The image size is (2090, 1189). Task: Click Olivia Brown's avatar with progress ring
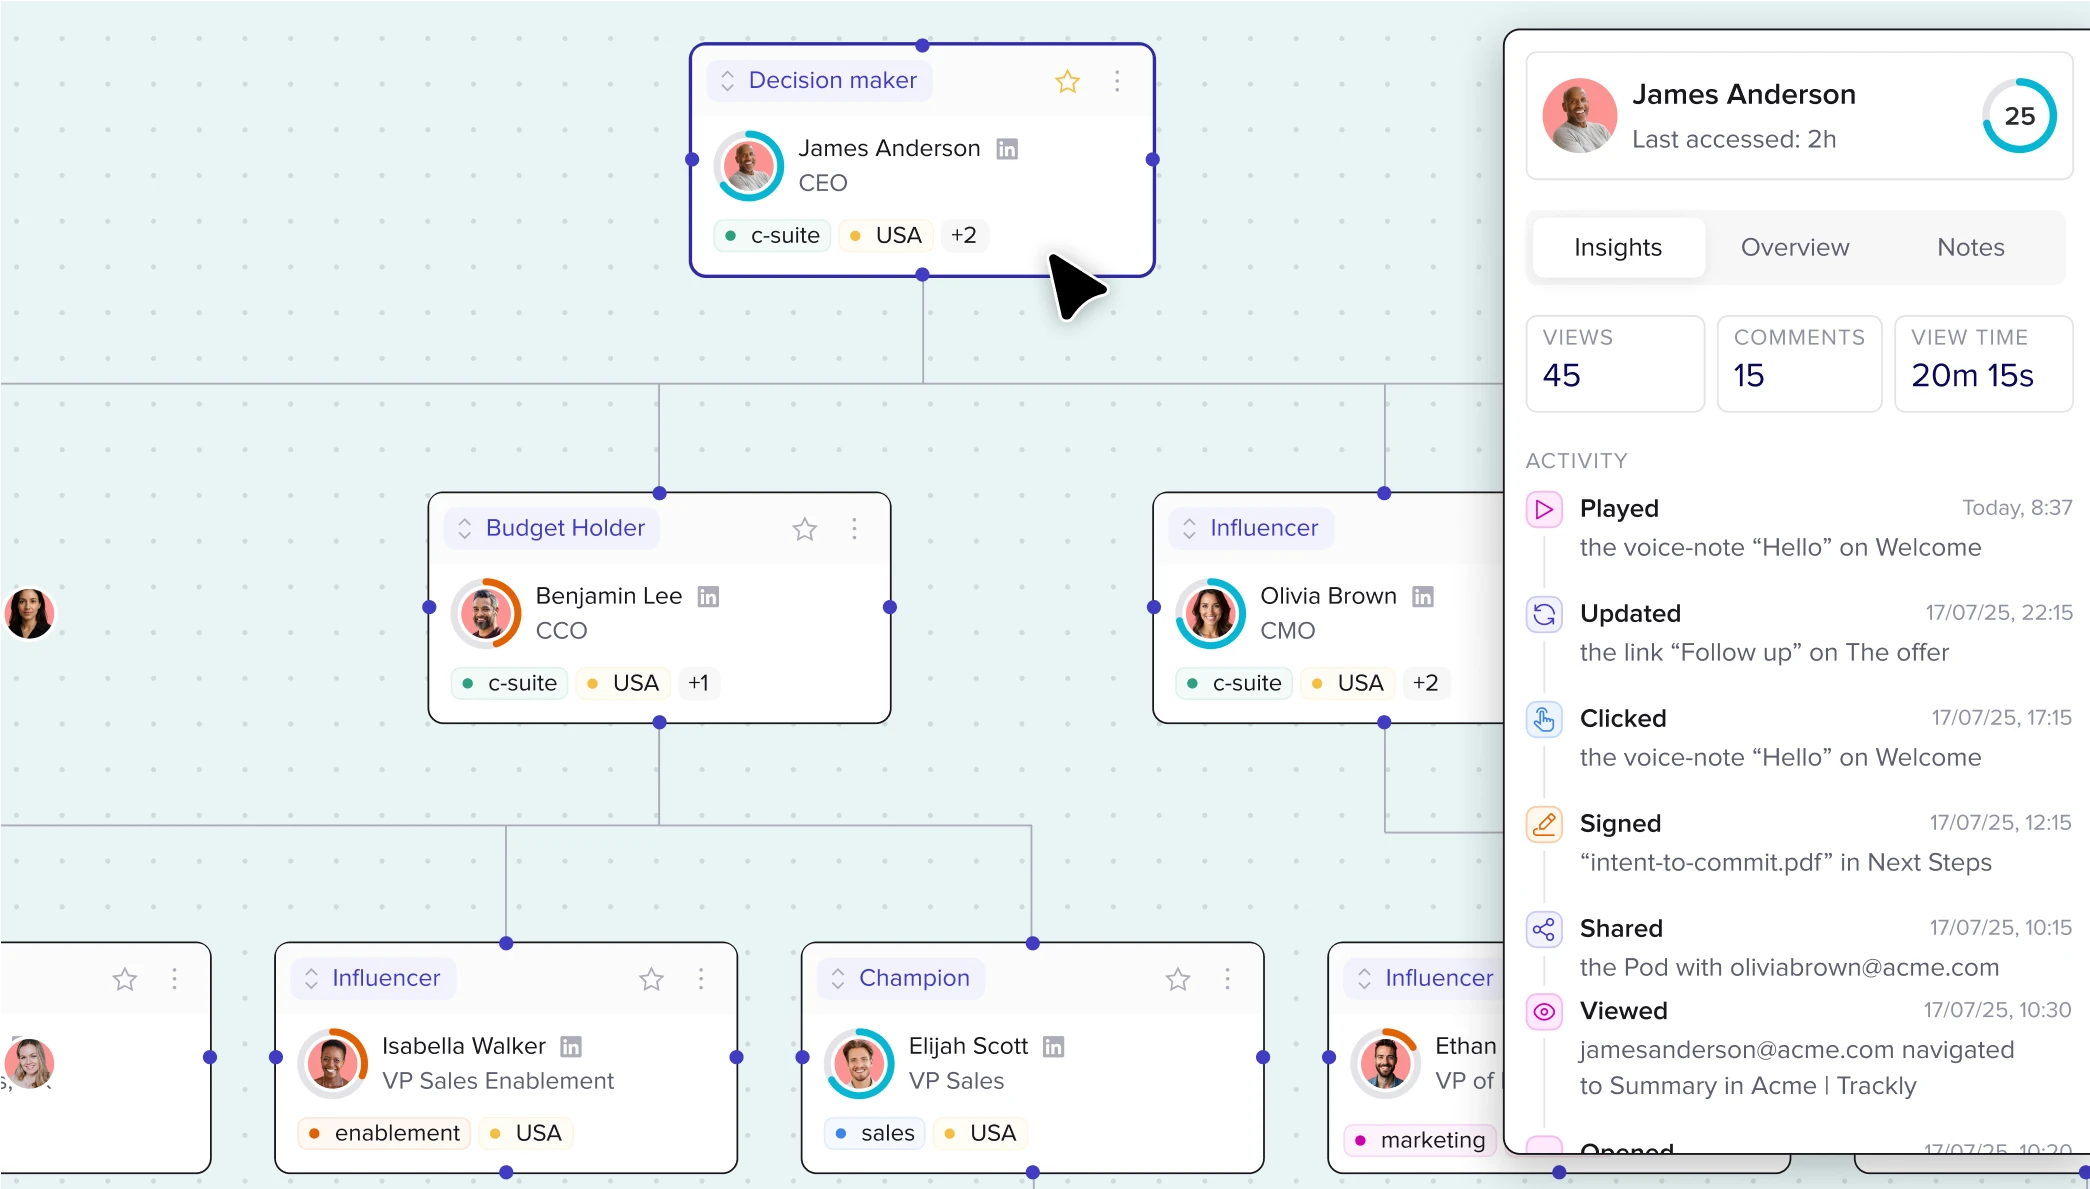tap(1211, 613)
